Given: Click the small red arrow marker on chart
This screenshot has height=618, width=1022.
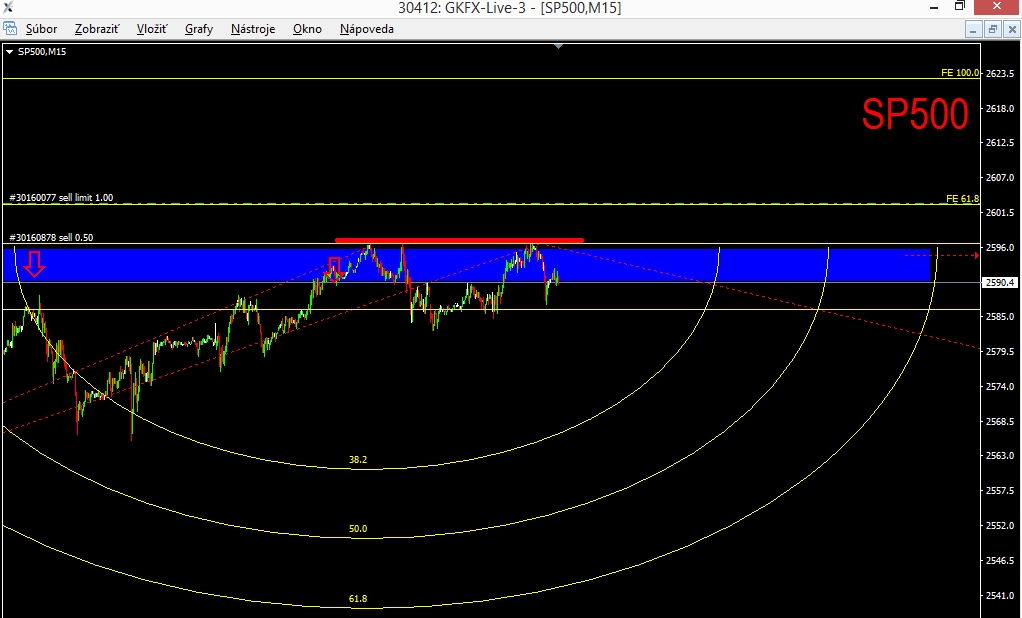Looking at the screenshot, I should (334, 269).
